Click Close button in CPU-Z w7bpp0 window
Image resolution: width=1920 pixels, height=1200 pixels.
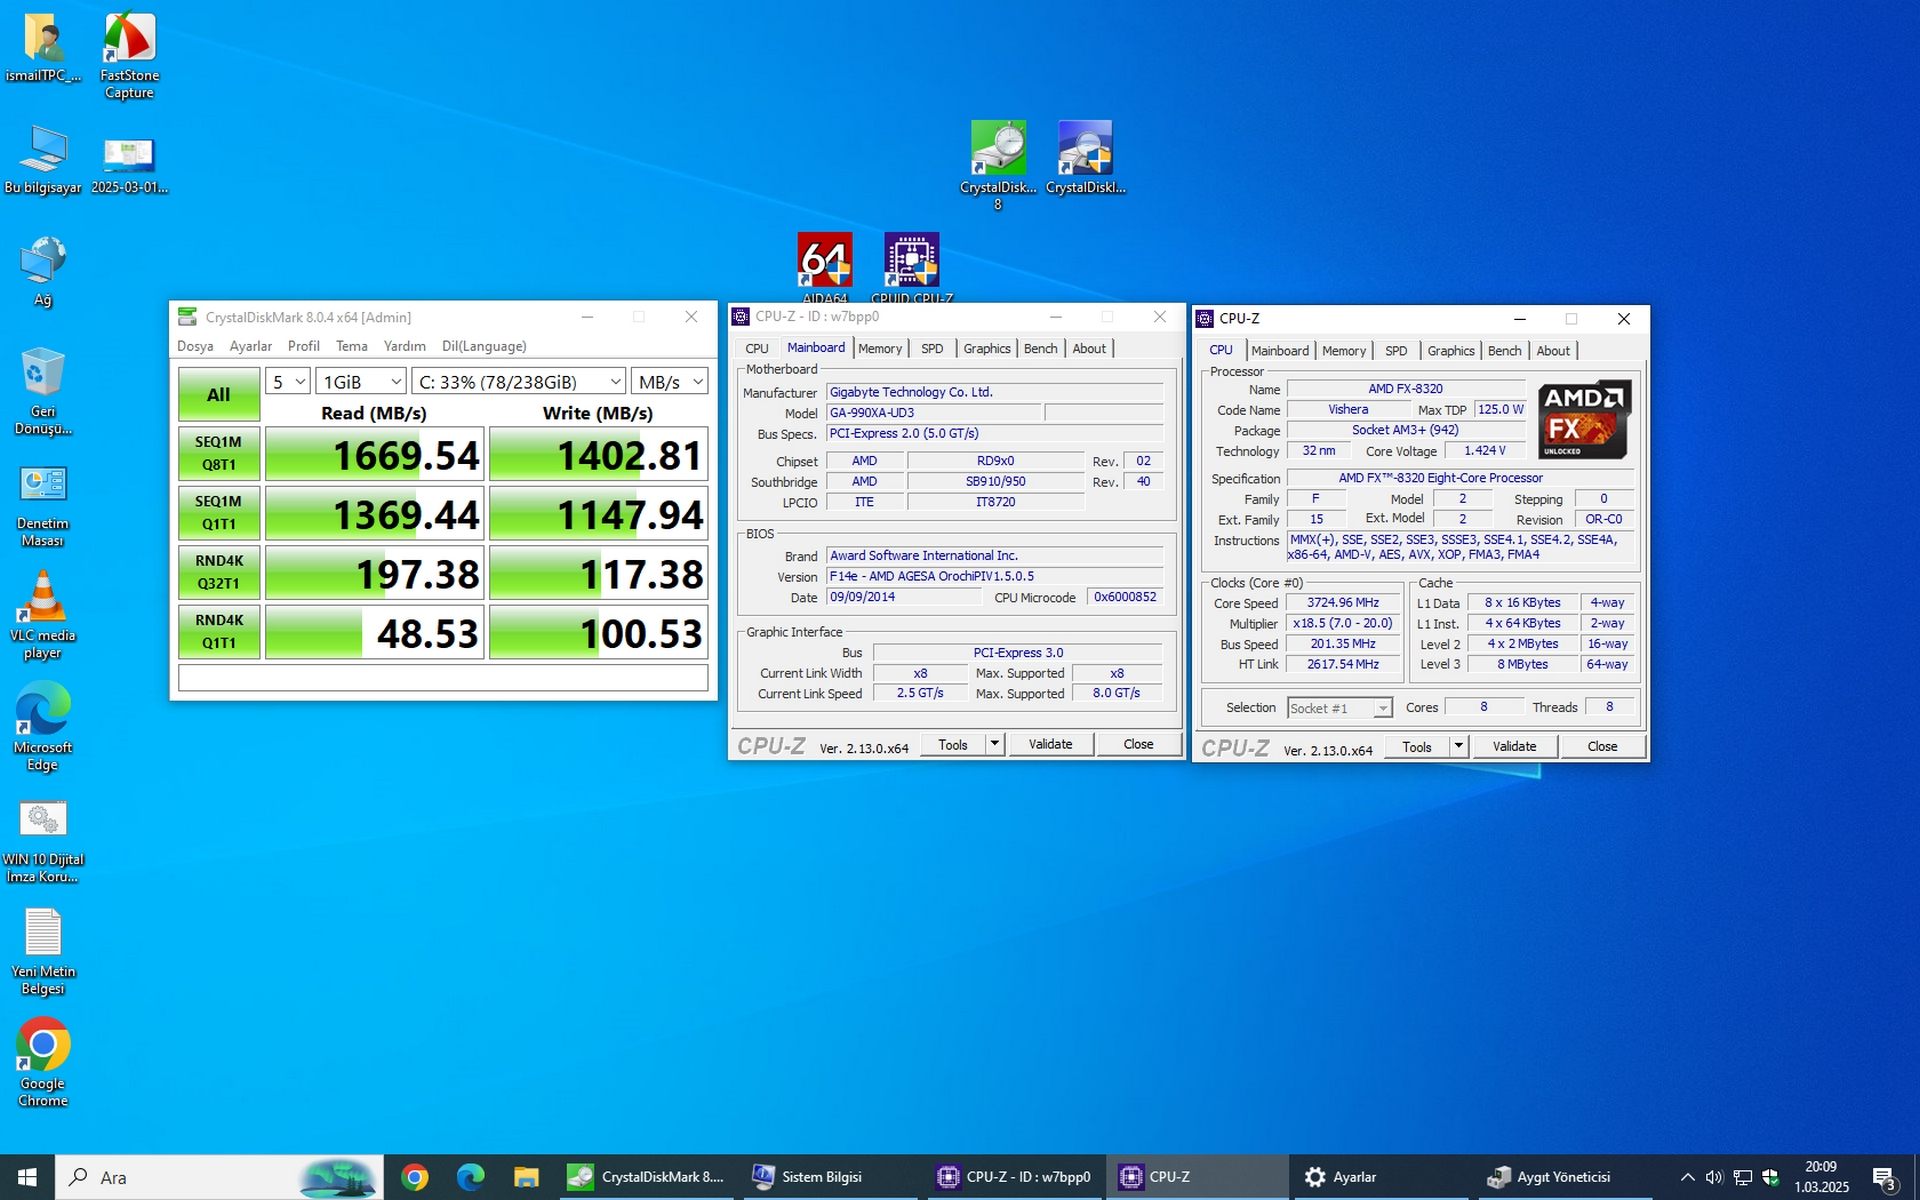tap(1138, 744)
